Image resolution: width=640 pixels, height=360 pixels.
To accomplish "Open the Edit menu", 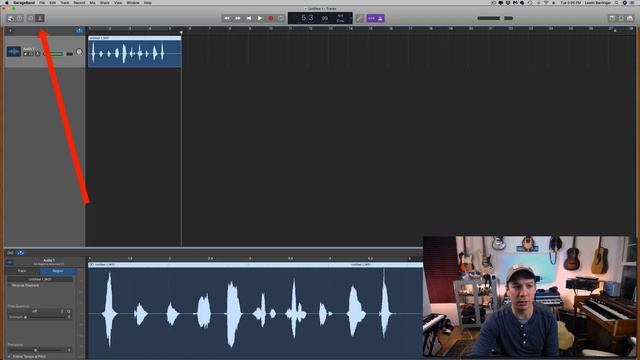I will (53, 3).
